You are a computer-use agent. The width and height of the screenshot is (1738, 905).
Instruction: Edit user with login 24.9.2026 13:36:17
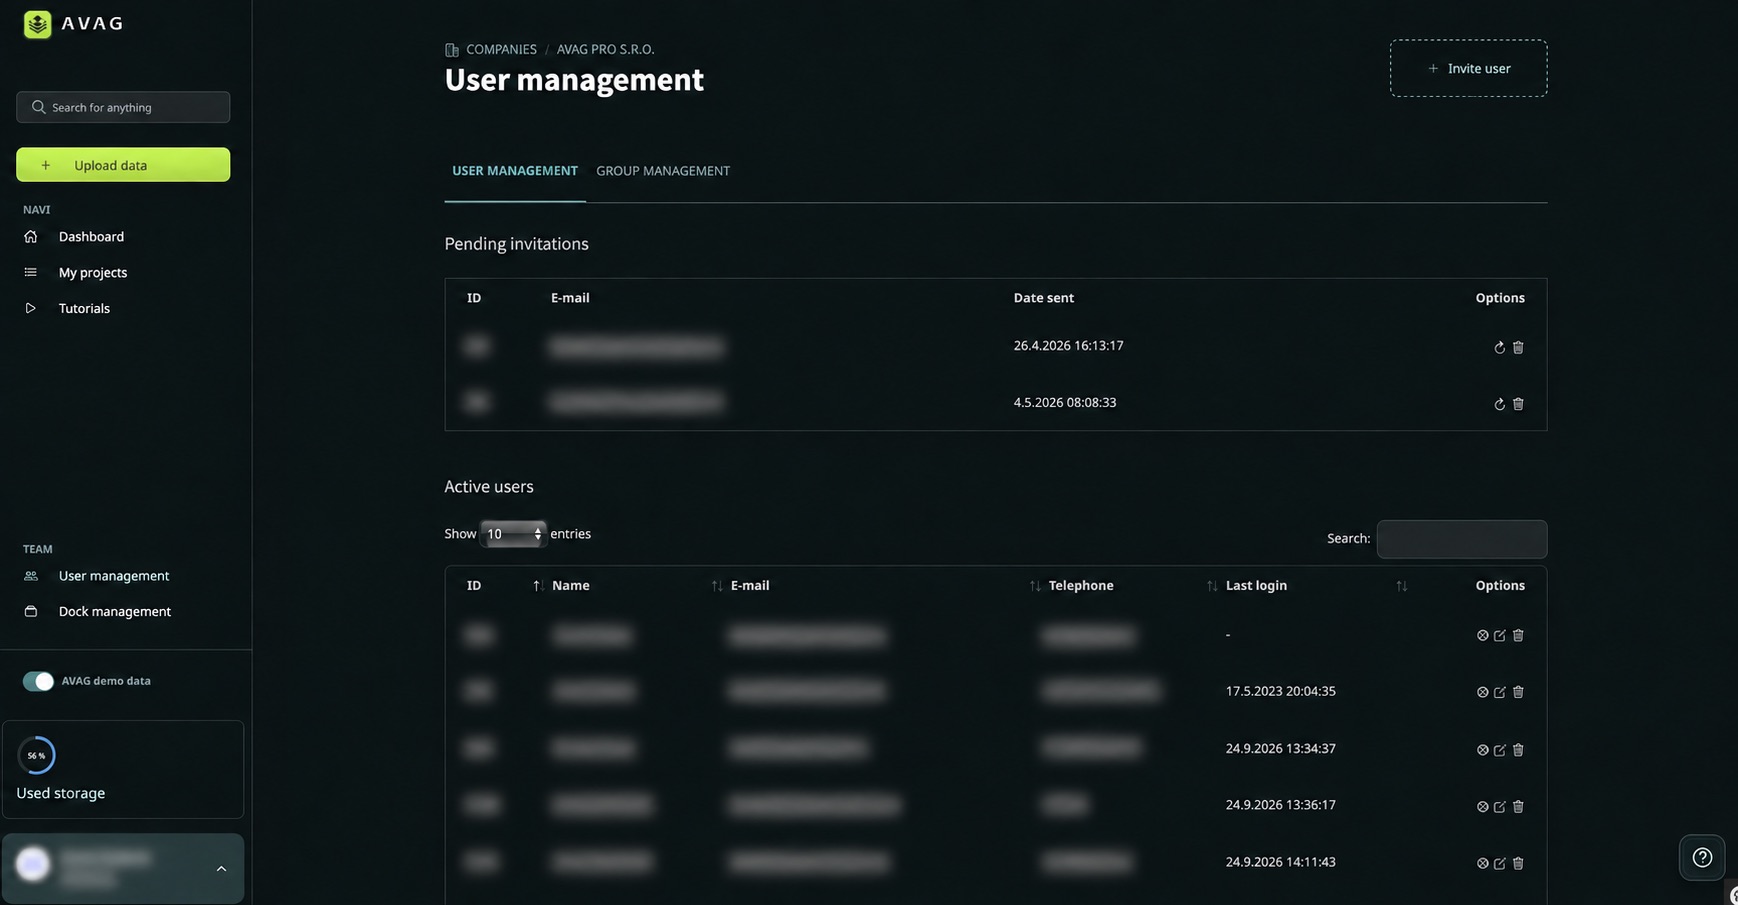pos(1500,806)
